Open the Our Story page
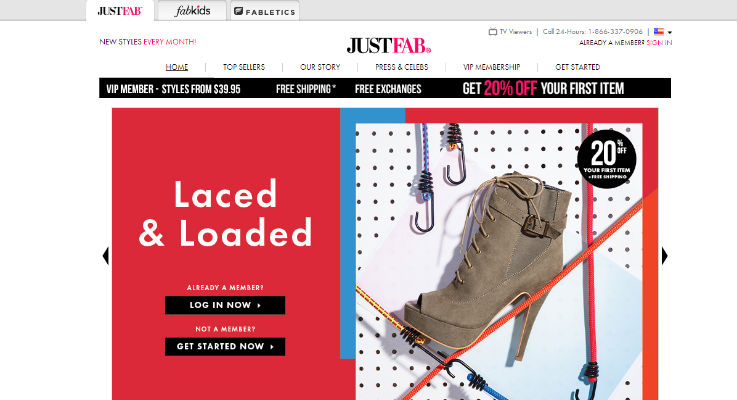 pos(320,67)
